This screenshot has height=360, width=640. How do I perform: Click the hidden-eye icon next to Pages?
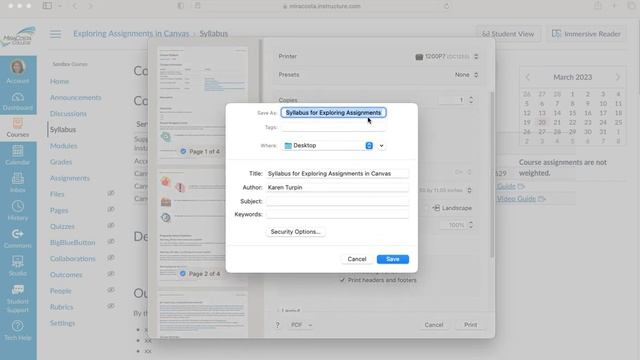111,209
